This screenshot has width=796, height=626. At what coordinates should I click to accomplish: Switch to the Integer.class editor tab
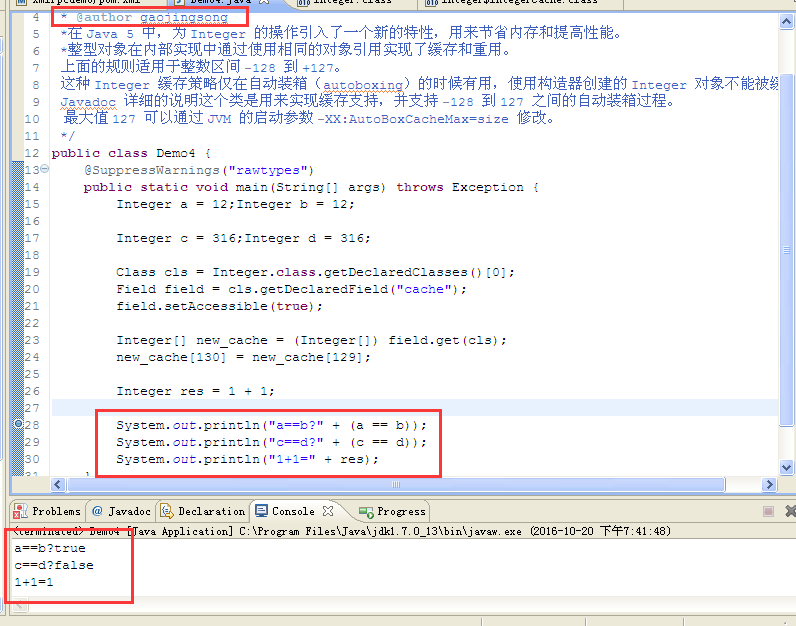[352, 2]
